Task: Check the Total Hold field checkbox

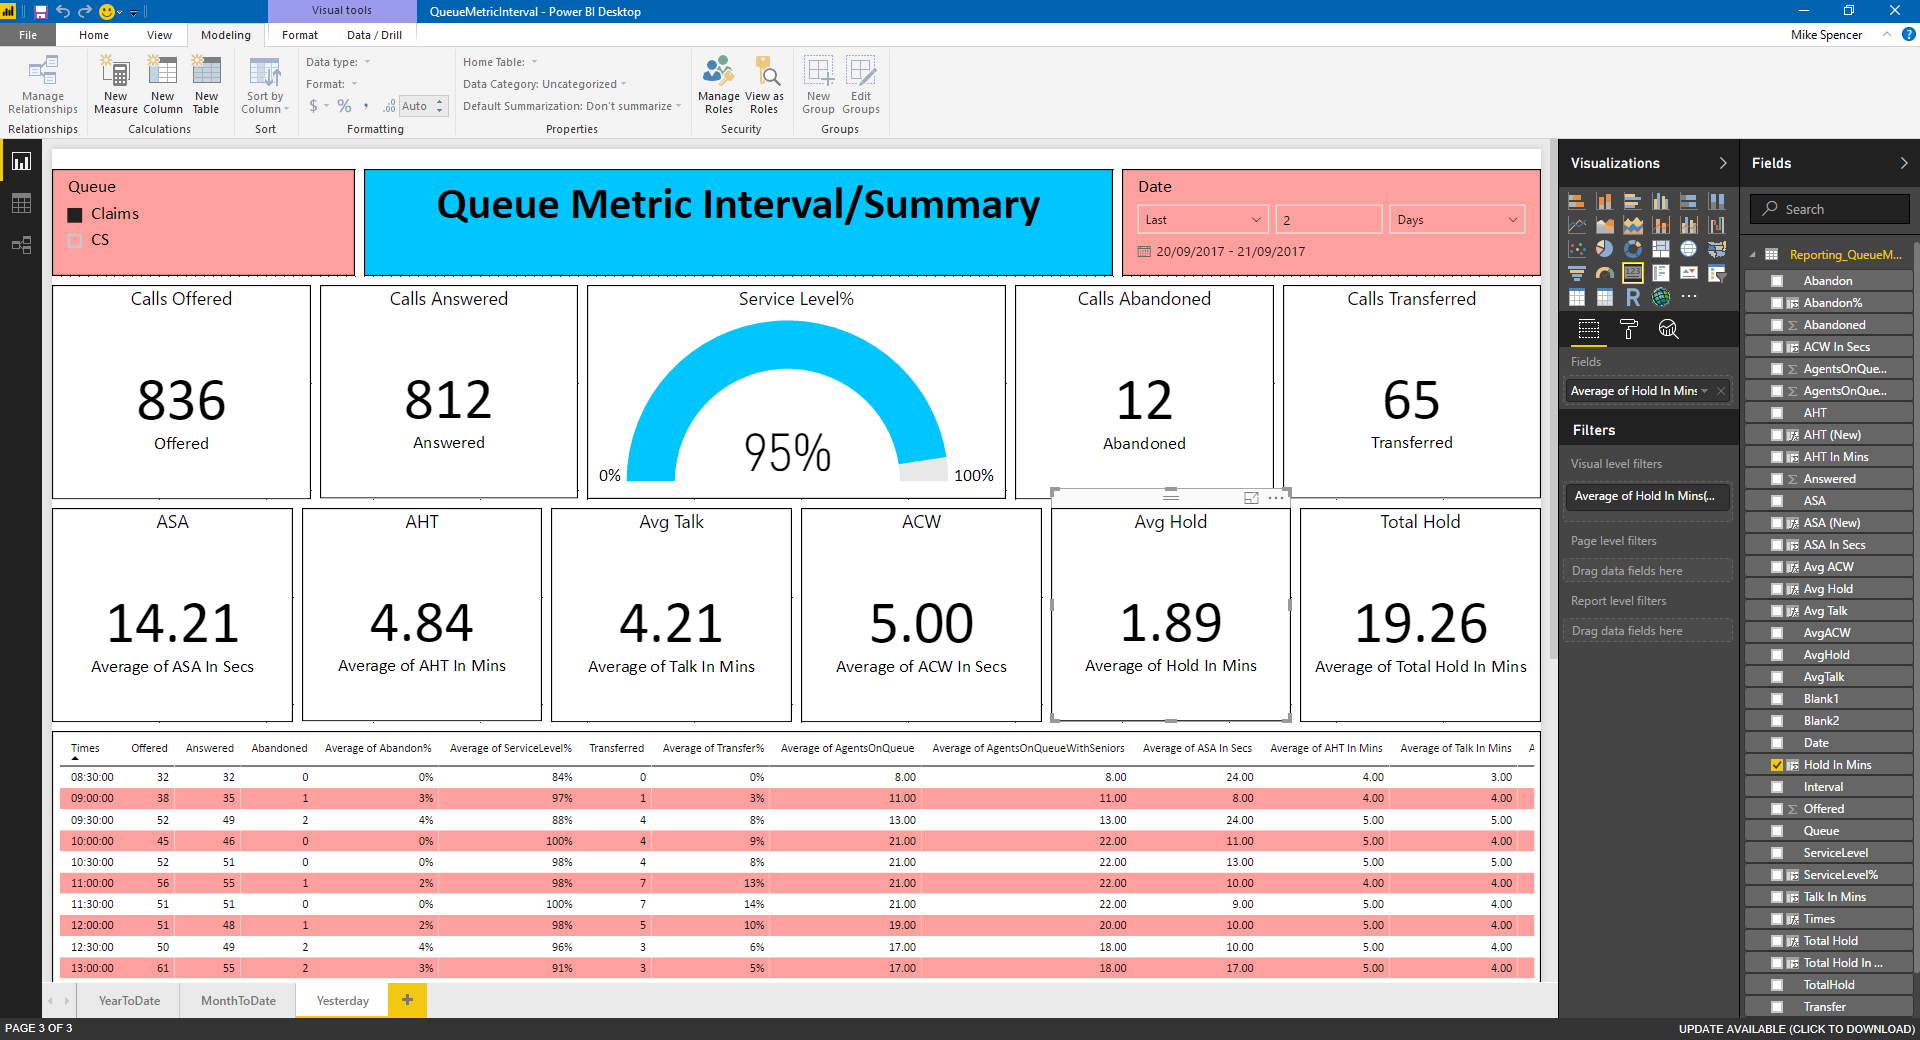Action: [1777, 941]
